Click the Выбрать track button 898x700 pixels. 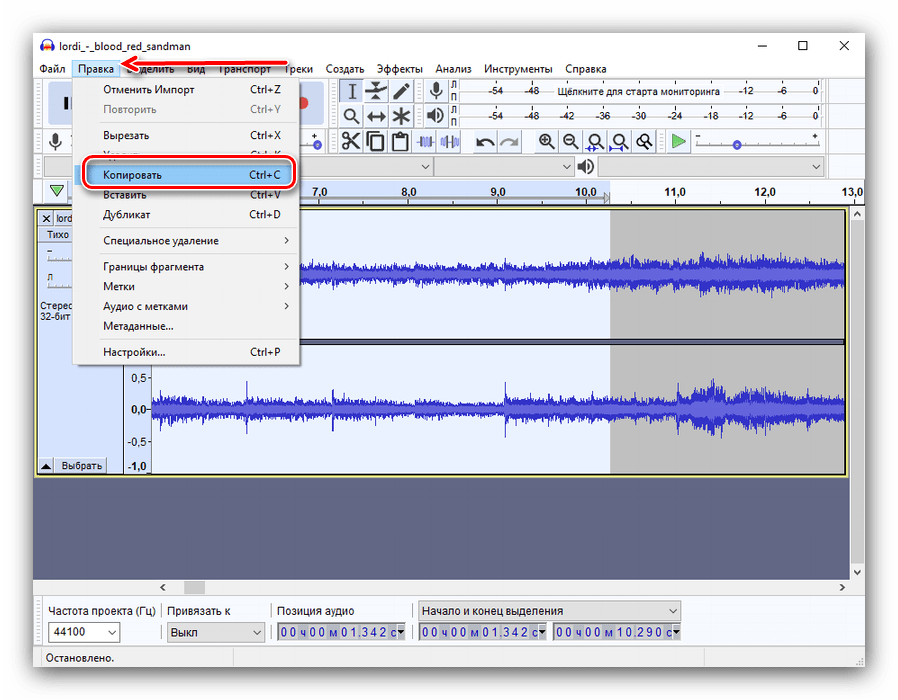coord(81,466)
